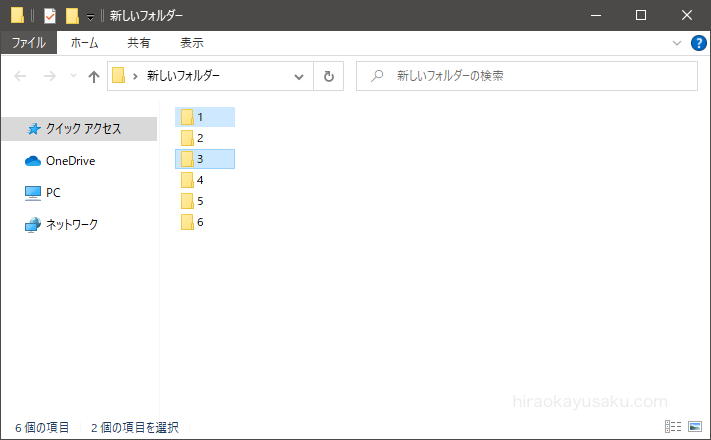Screen dimensions: 711x440
Task: Switch to large icons view in status bar
Action: coord(695,426)
